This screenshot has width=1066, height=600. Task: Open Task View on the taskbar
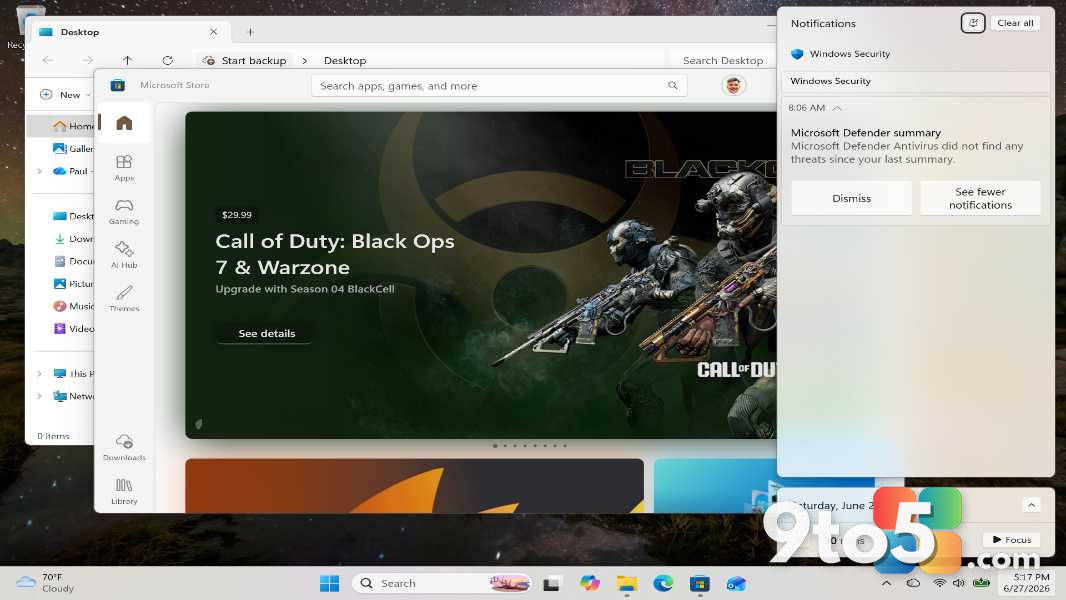pyautogui.click(x=551, y=584)
